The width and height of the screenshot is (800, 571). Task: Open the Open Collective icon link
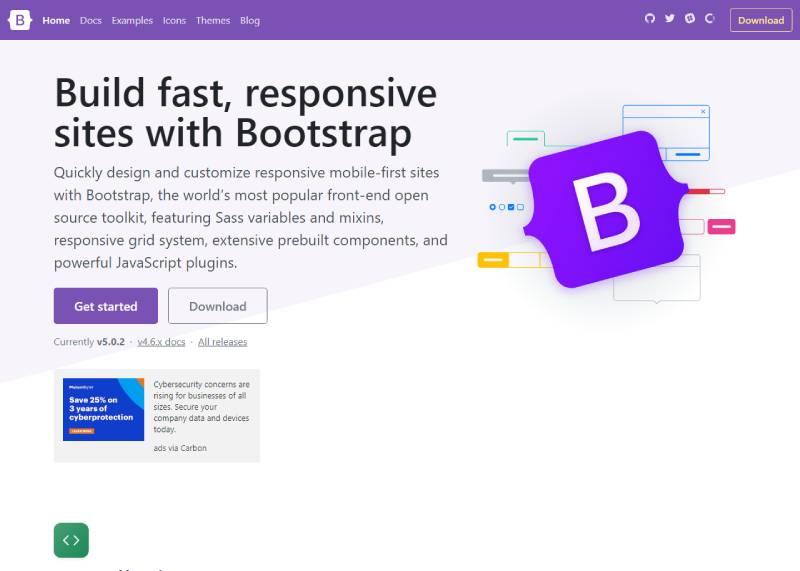[710, 19]
